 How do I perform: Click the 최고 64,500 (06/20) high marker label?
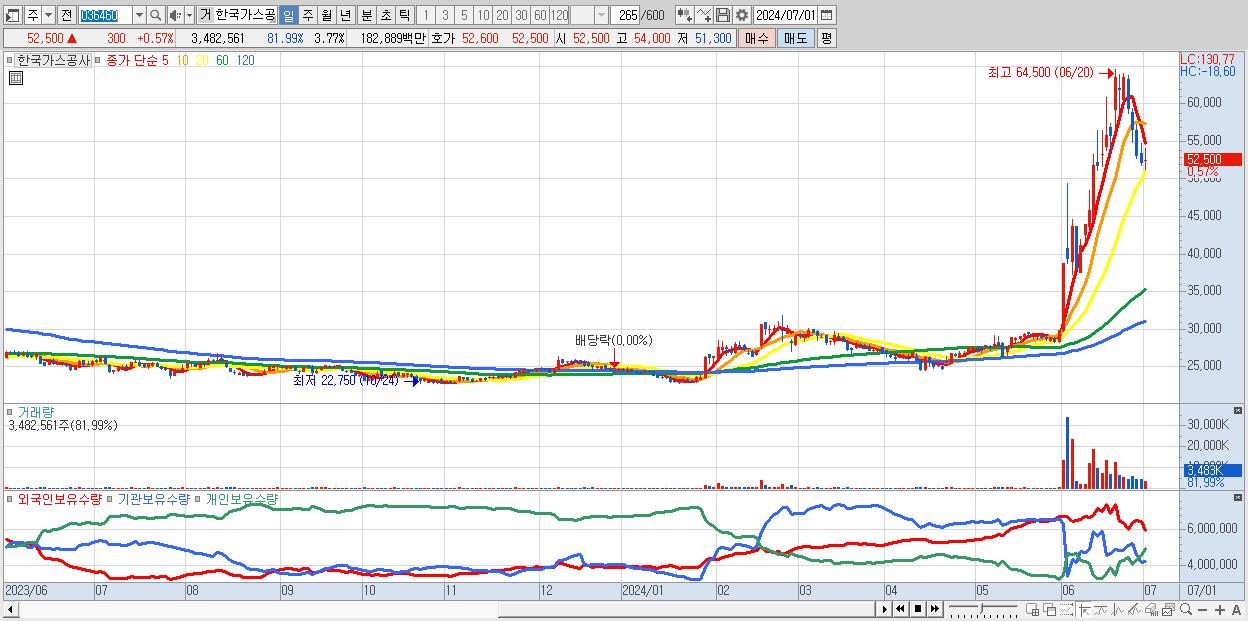(1040, 73)
